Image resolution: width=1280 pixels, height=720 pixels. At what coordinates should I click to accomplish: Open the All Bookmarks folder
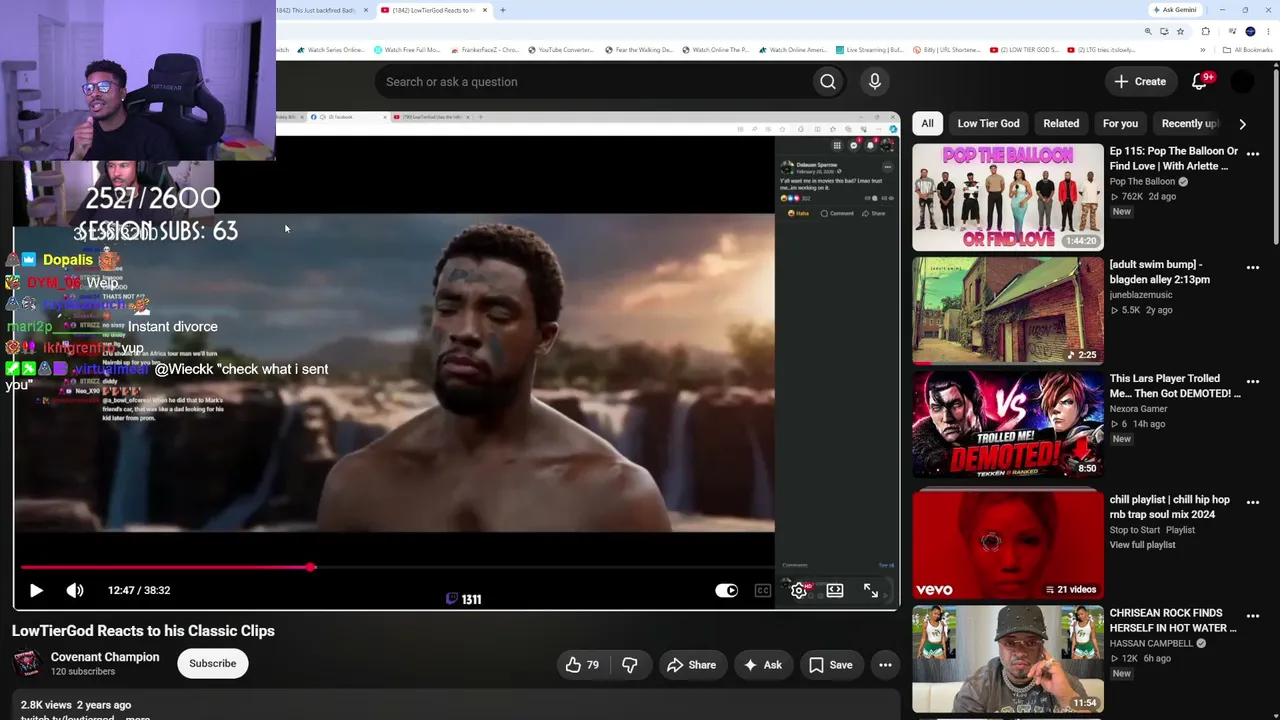1249,50
